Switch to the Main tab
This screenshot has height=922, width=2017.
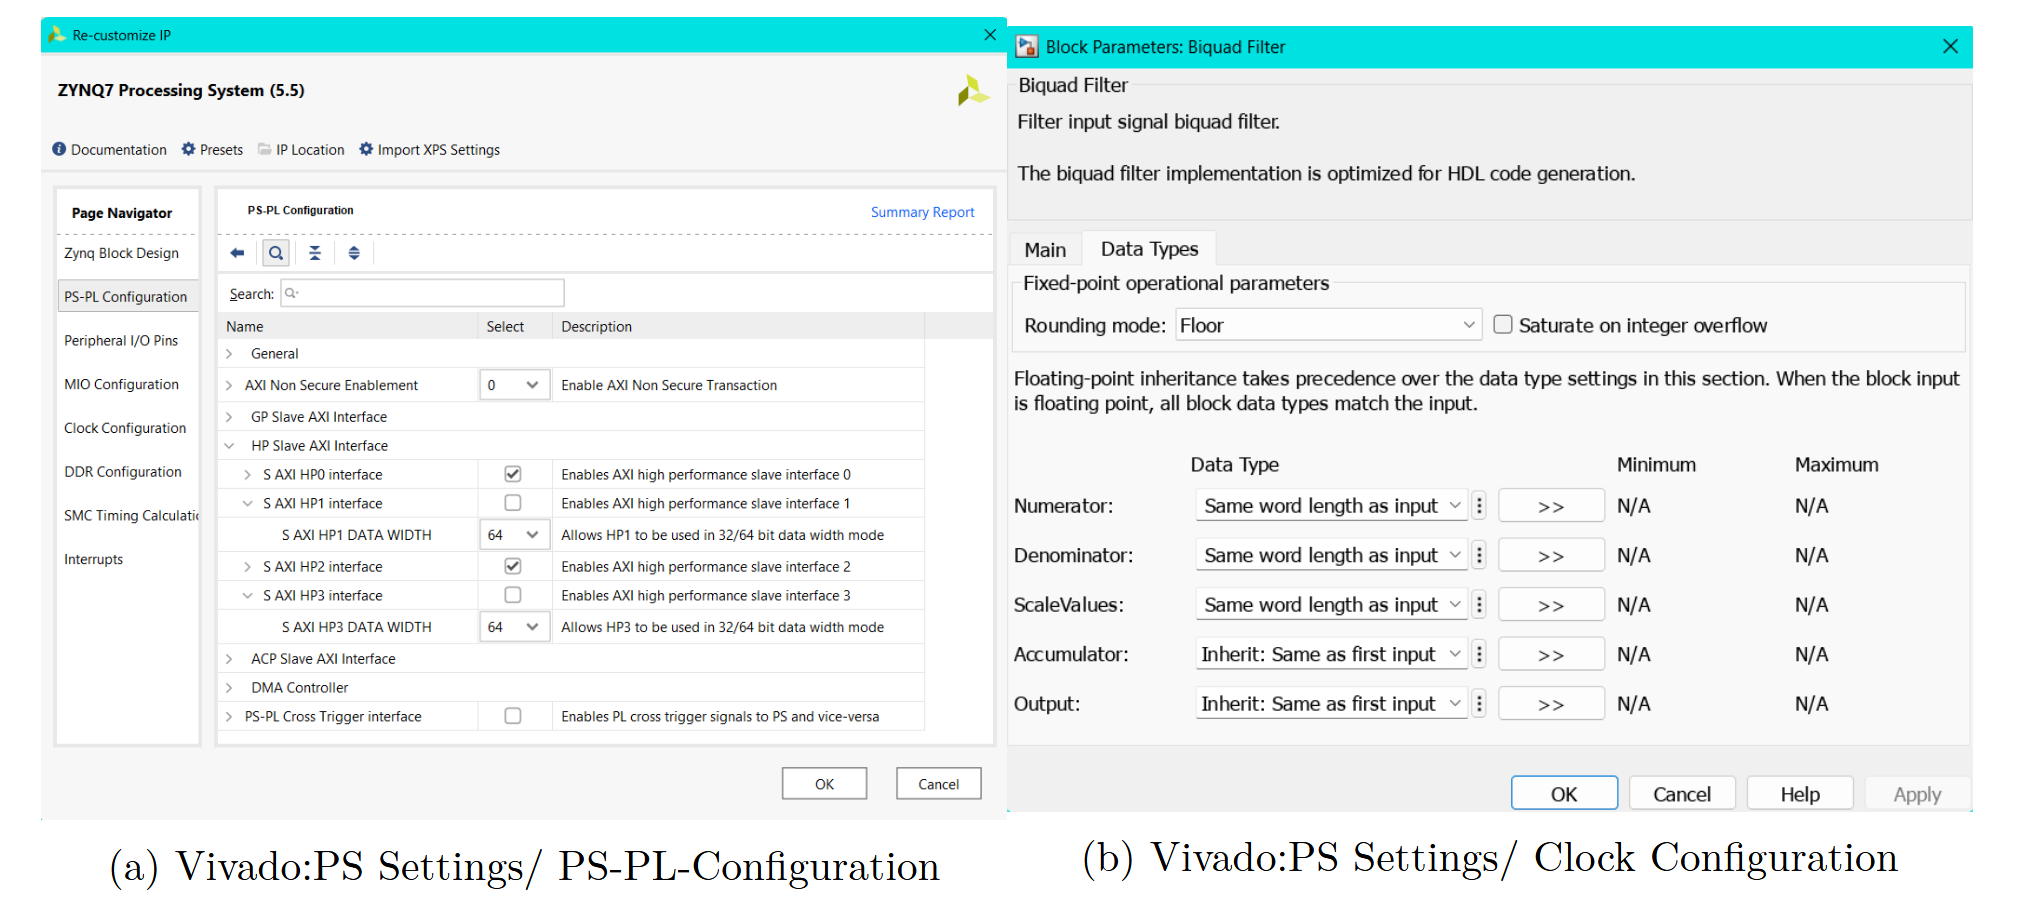point(1045,250)
